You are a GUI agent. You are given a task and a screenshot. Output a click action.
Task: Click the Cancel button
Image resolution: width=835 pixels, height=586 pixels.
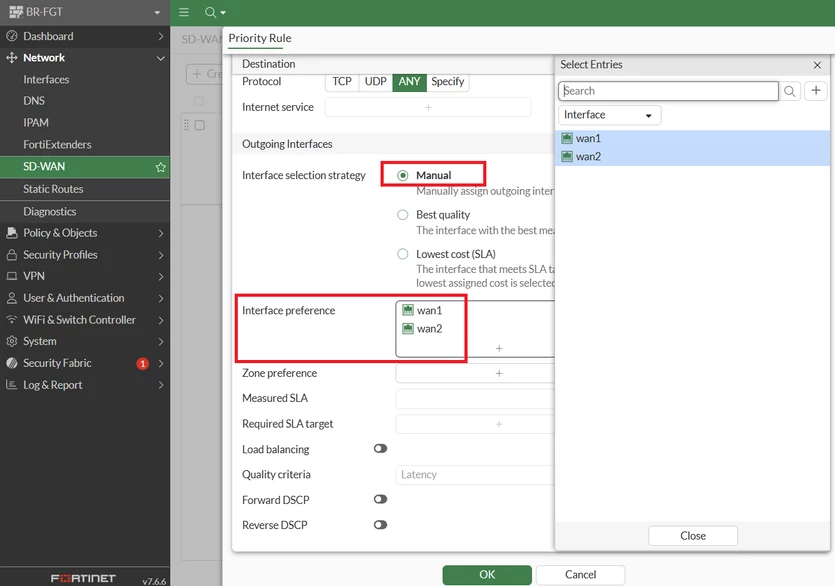point(580,575)
